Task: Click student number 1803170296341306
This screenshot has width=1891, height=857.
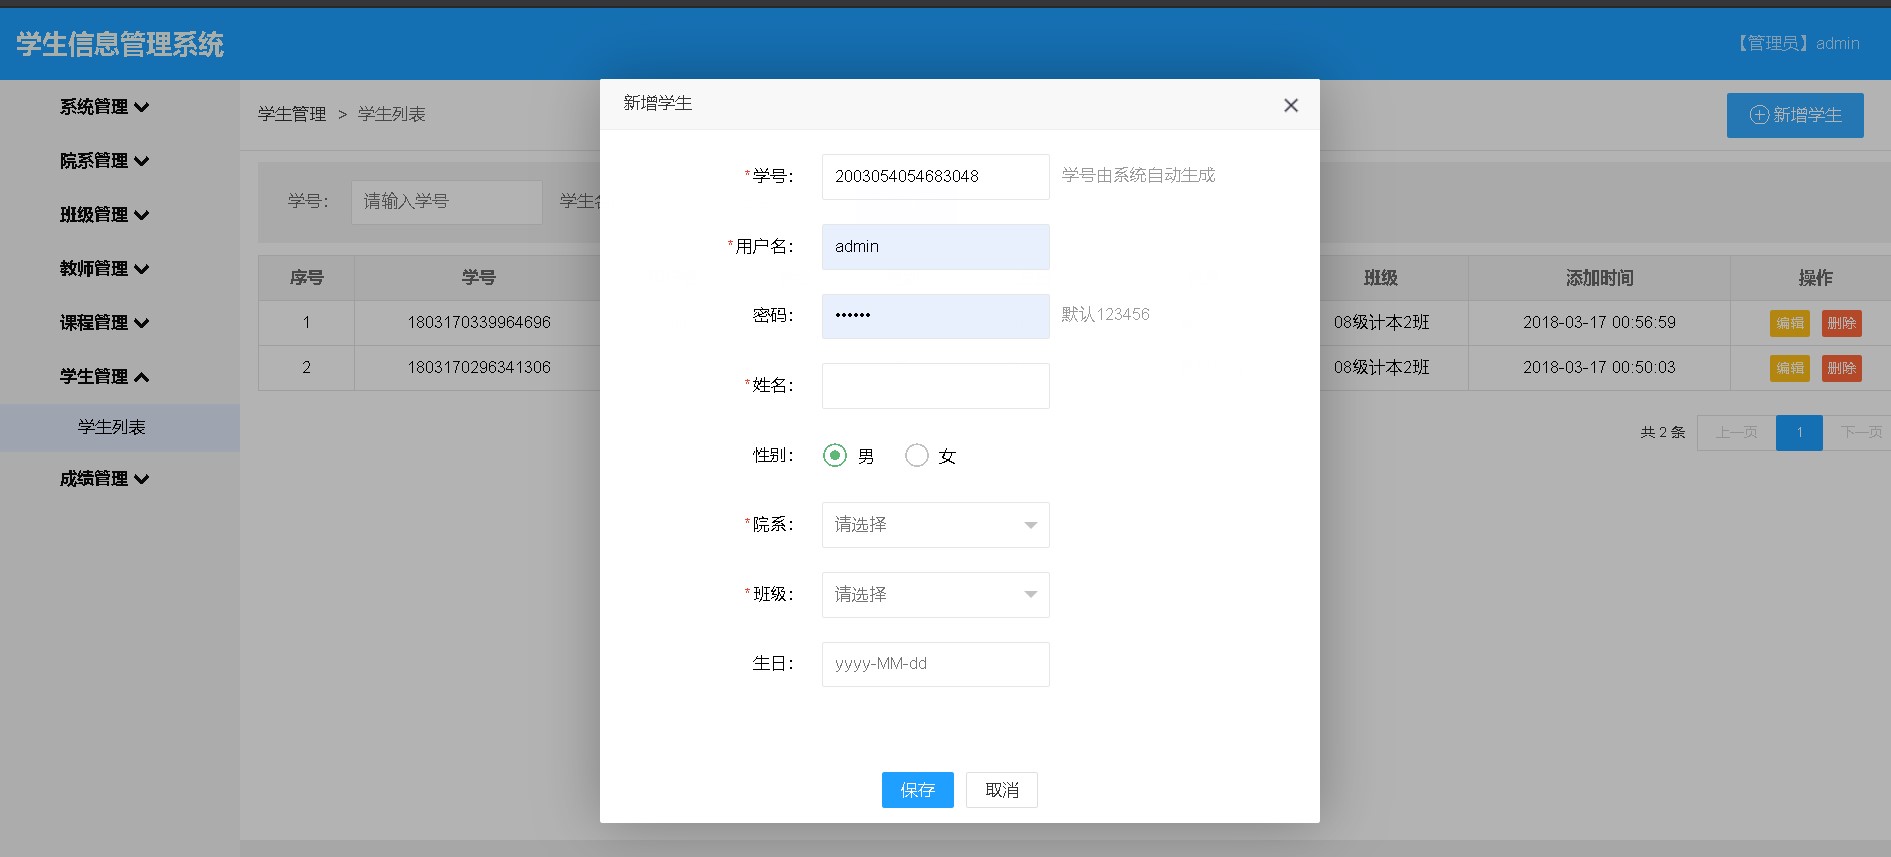Action: [479, 367]
